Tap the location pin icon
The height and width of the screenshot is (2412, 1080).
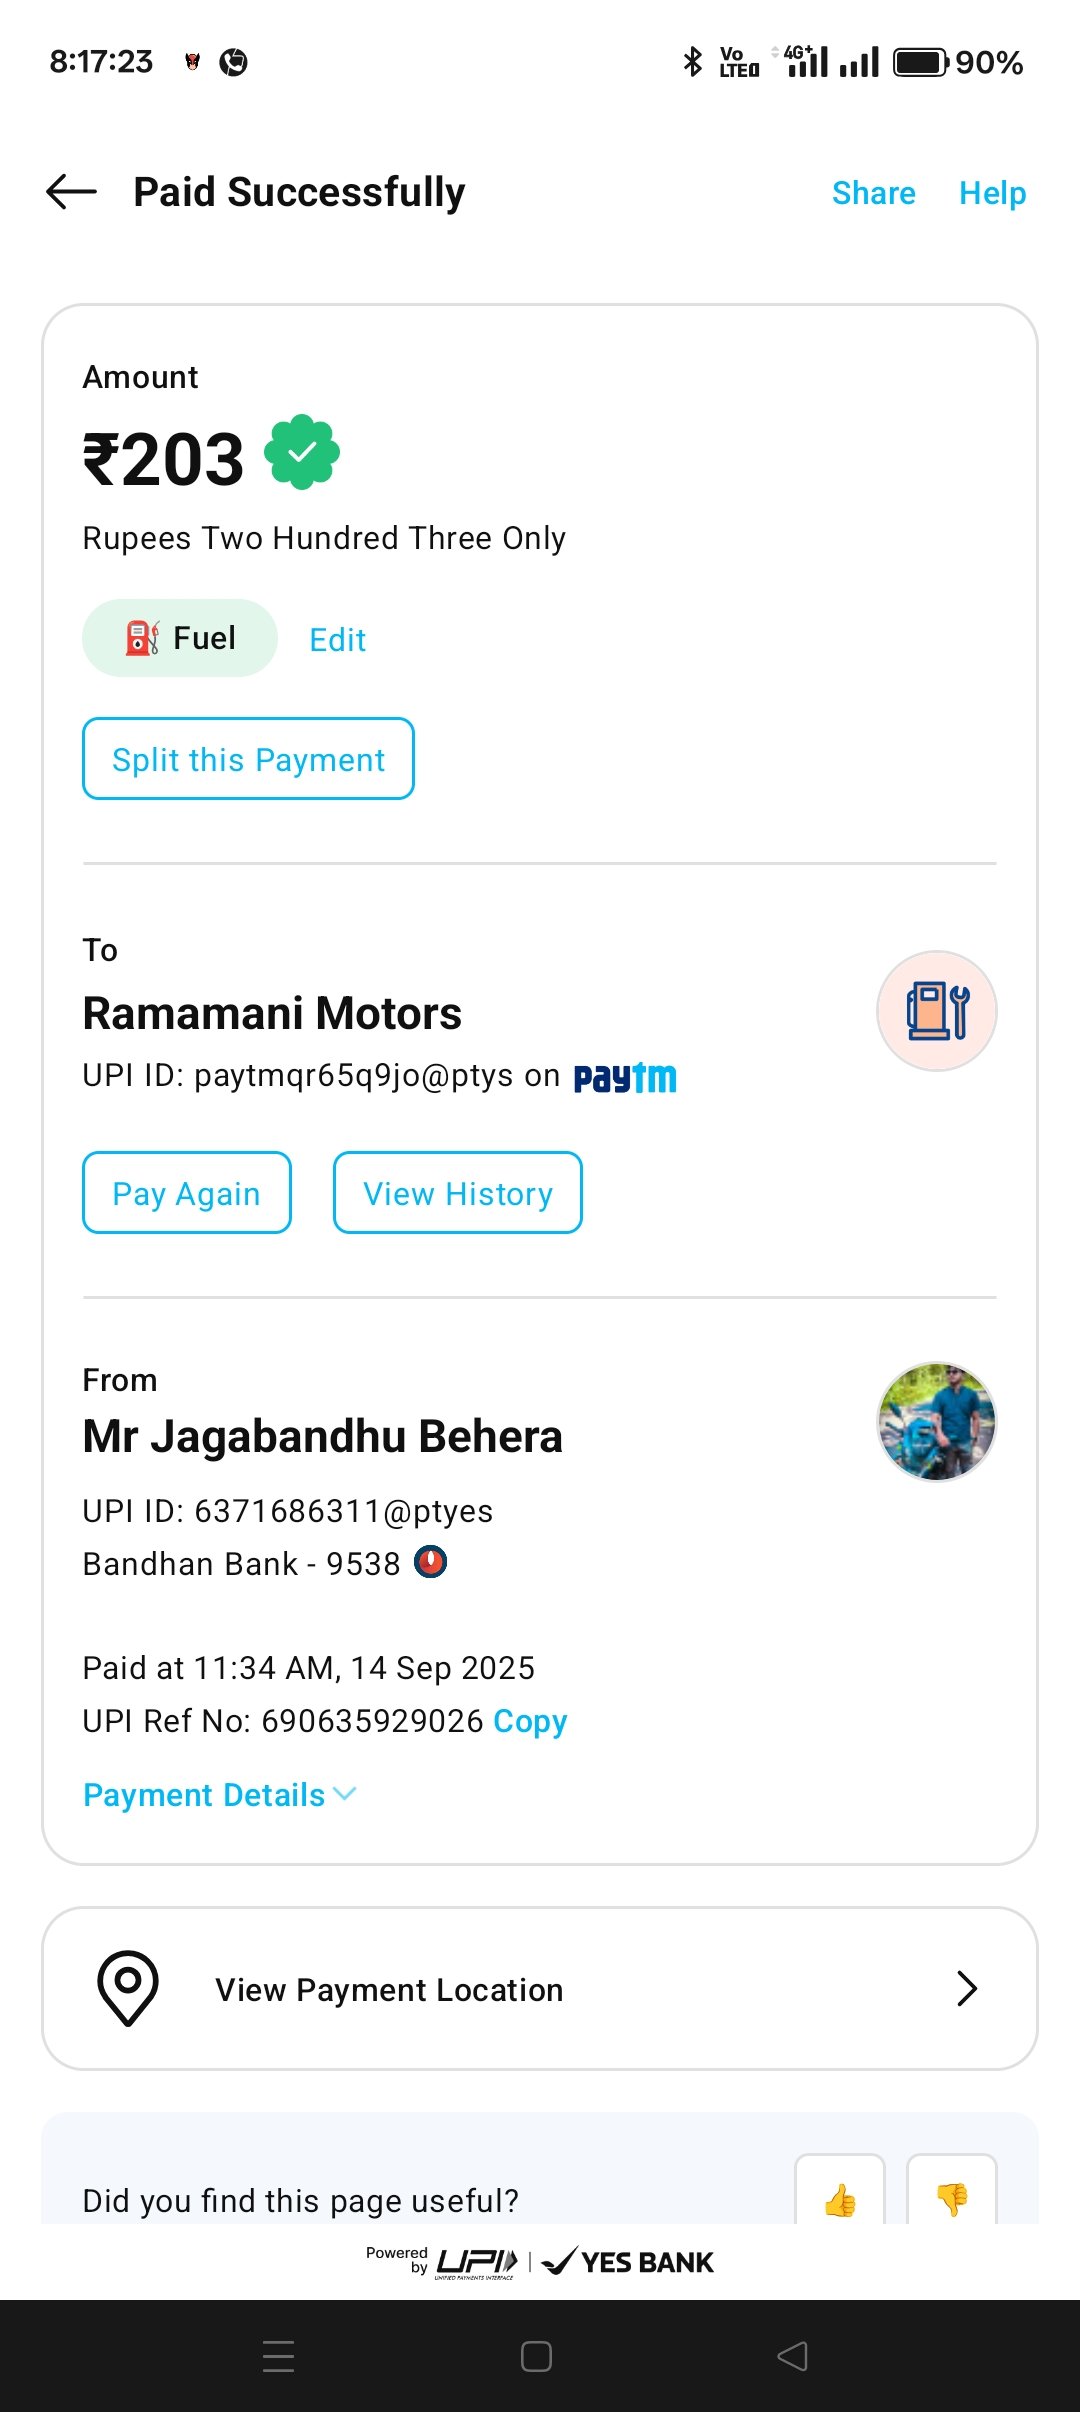coord(128,1988)
